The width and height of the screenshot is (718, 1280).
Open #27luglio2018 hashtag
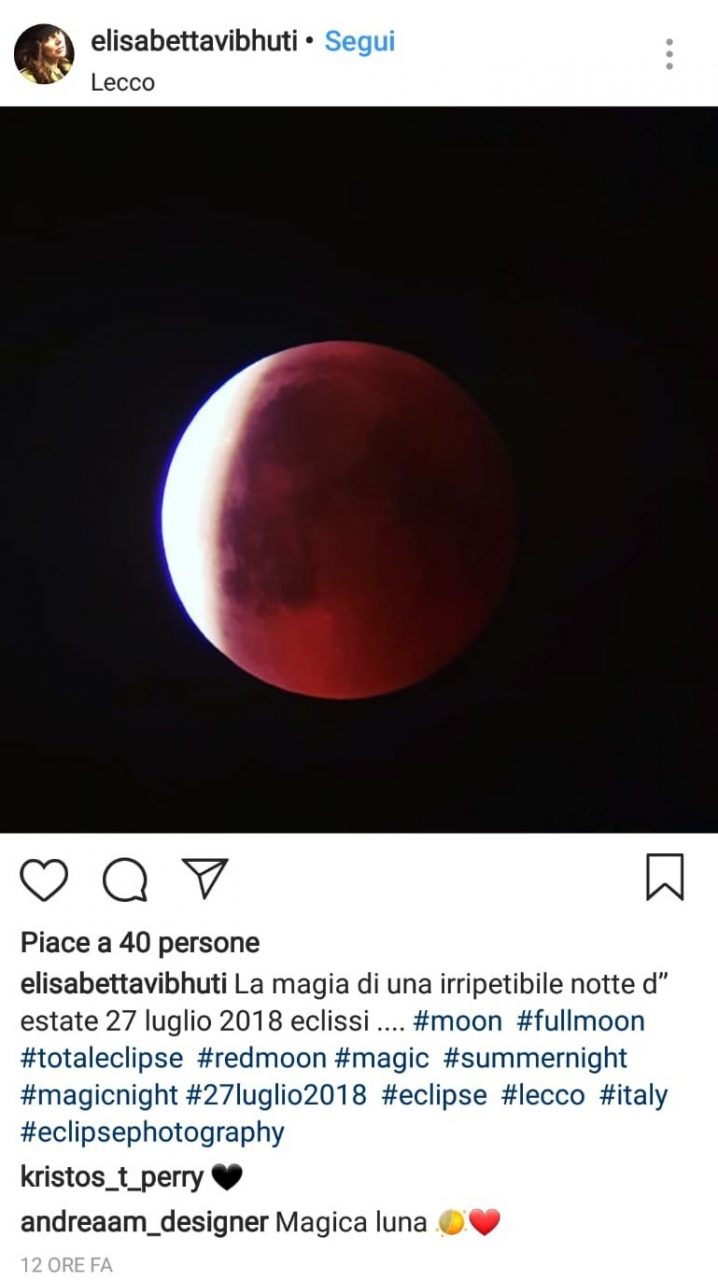point(277,1095)
